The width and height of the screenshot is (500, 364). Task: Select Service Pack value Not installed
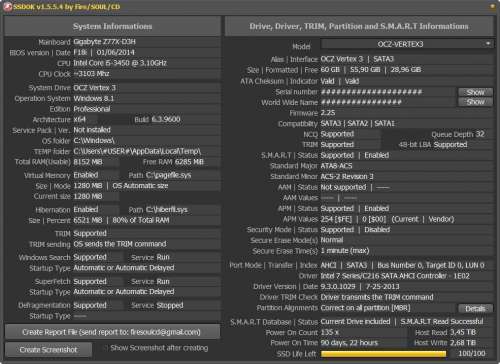click(x=92, y=130)
